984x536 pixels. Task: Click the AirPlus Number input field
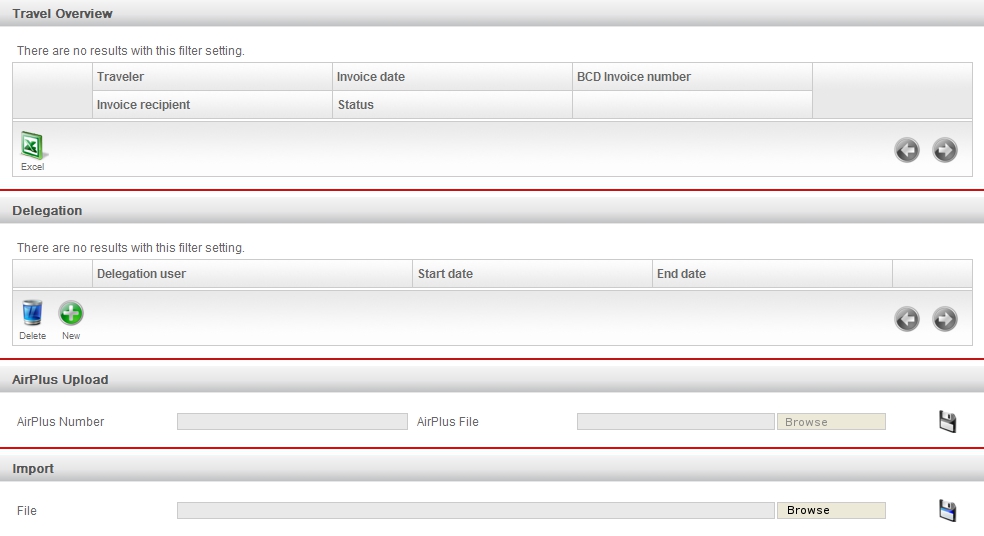[x=292, y=422]
